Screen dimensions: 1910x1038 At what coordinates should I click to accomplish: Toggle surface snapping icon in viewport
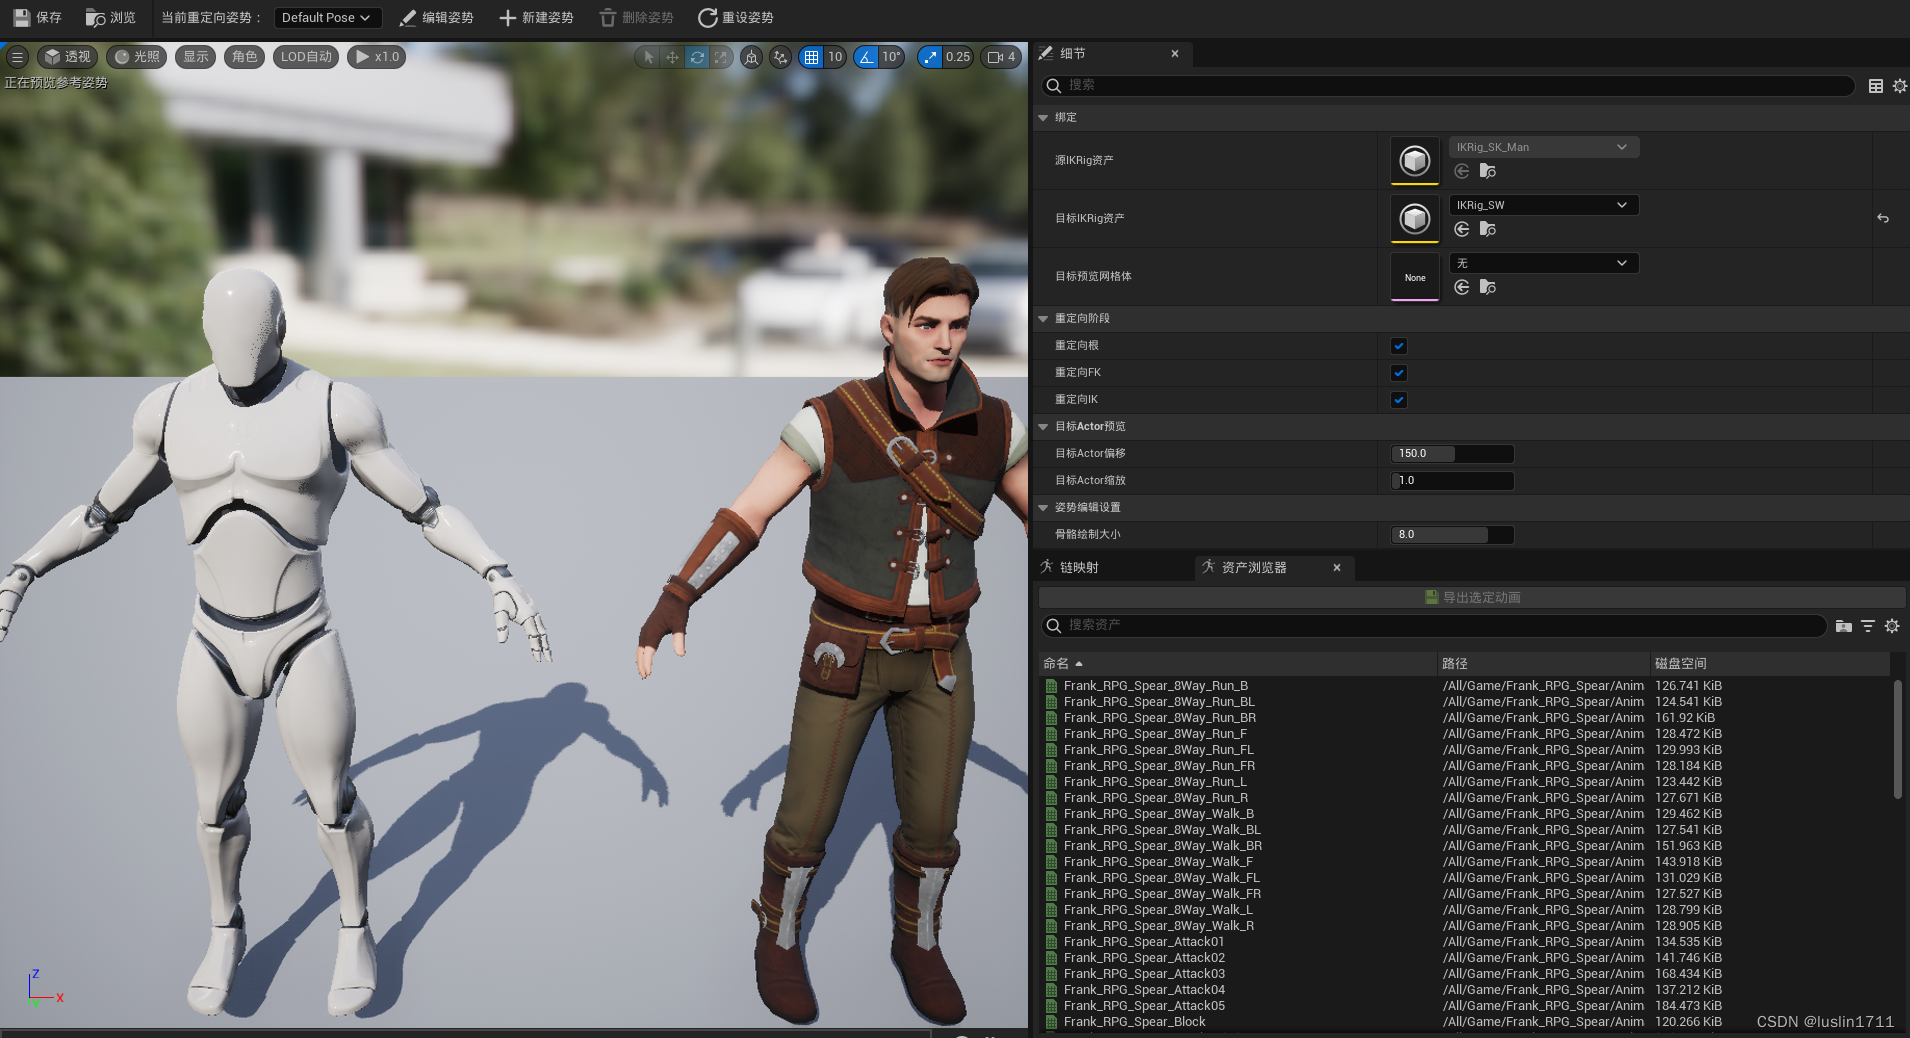point(780,57)
